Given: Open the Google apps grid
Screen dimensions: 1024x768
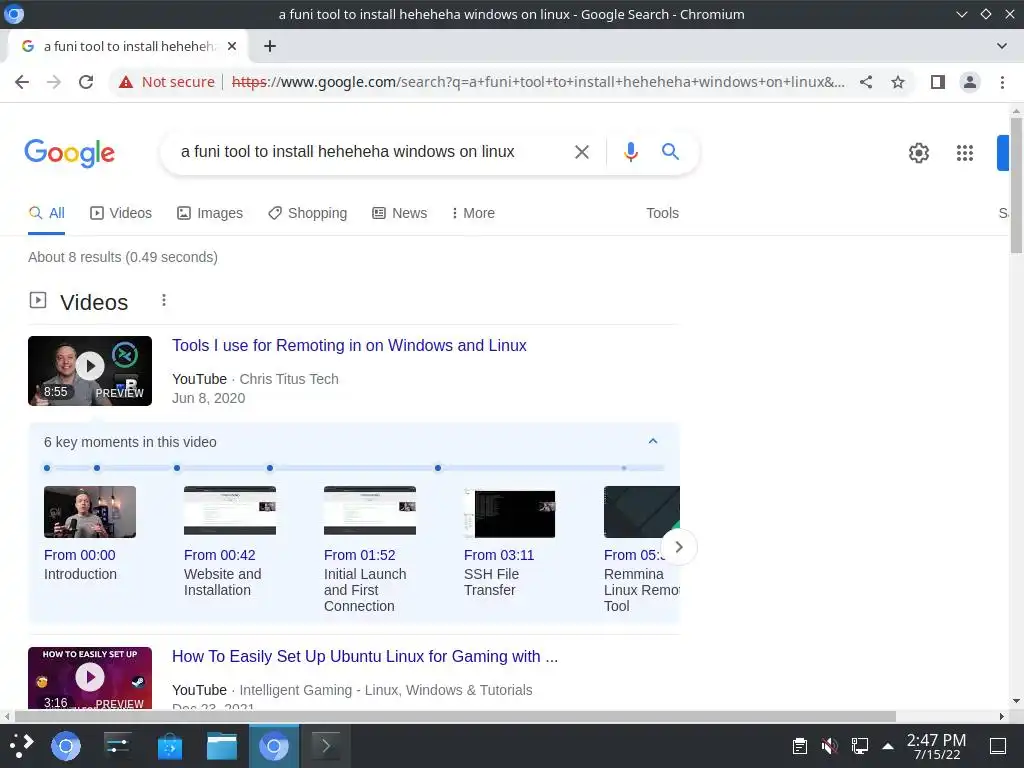Looking at the screenshot, I should coord(965,153).
